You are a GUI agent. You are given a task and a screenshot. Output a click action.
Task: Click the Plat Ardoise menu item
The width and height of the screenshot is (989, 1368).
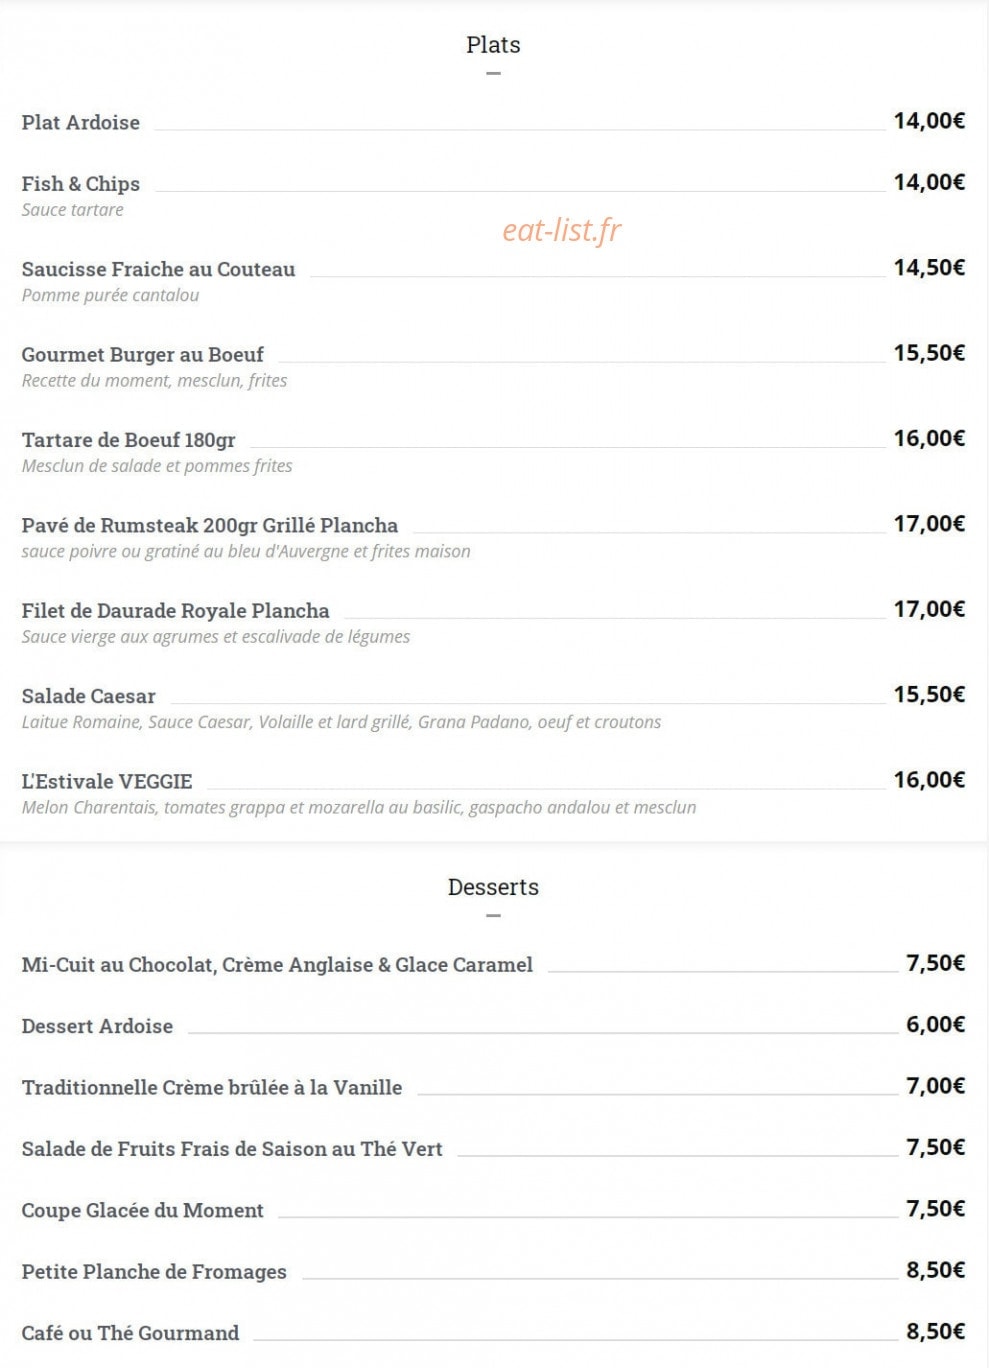pos(81,122)
